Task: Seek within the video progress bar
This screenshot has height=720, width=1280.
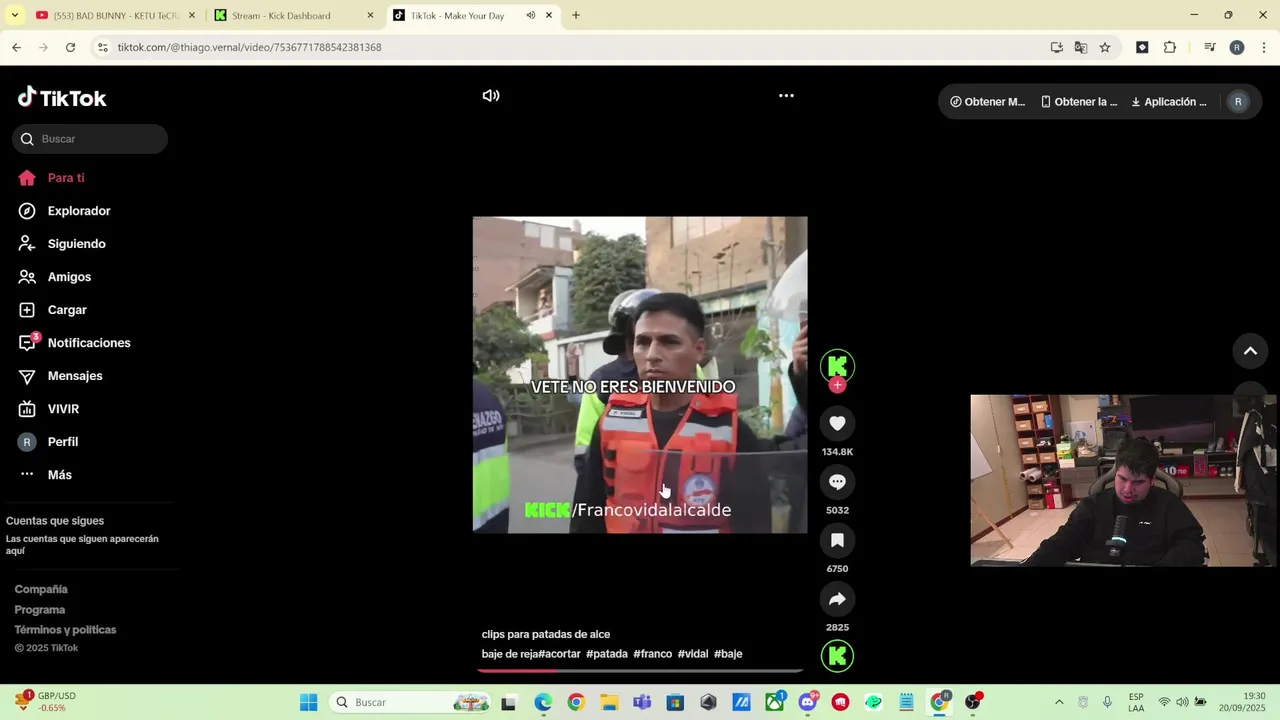Action: click(640, 670)
